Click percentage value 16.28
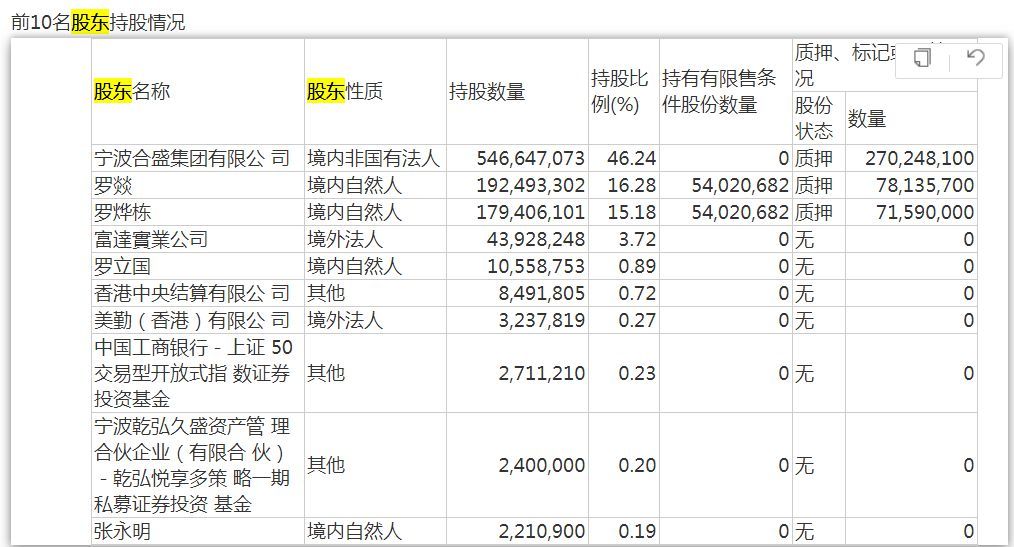1014x547 pixels. click(631, 186)
